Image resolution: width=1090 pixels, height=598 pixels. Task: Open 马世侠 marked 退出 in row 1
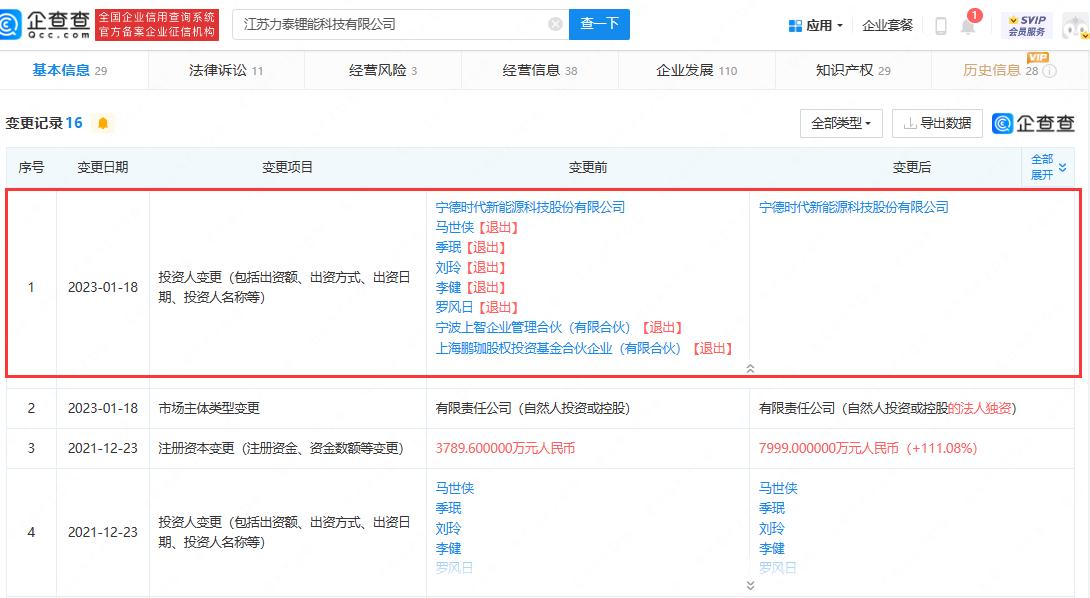click(455, 227)
